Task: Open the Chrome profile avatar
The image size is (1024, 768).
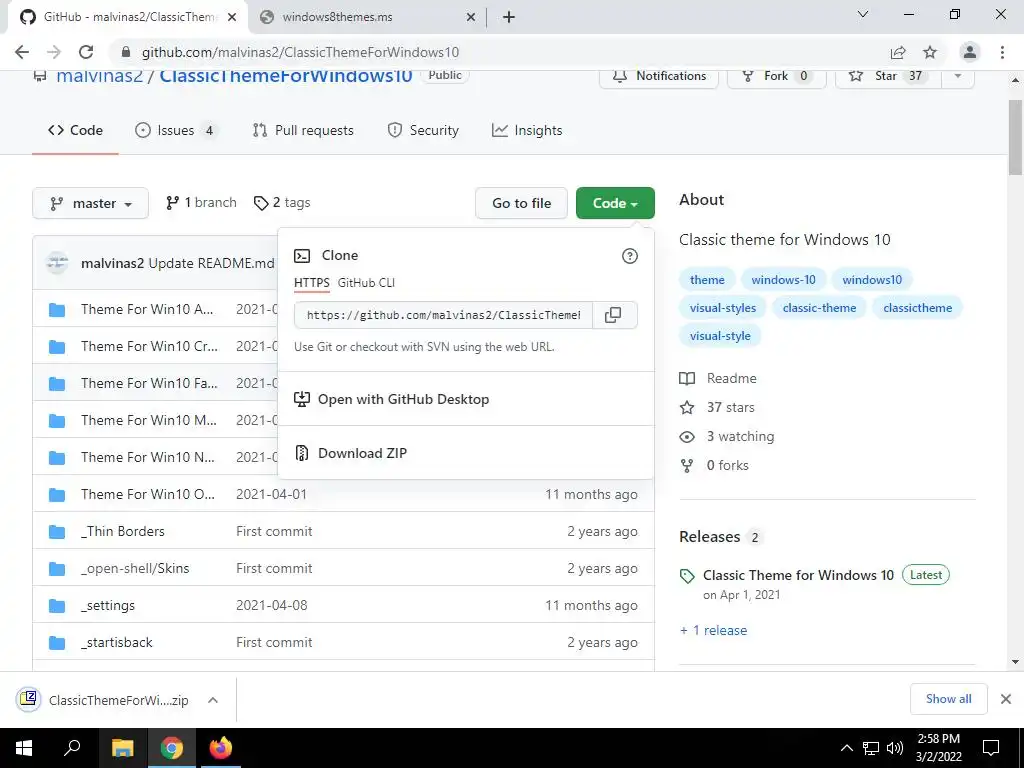Action: tap(970, 52)
